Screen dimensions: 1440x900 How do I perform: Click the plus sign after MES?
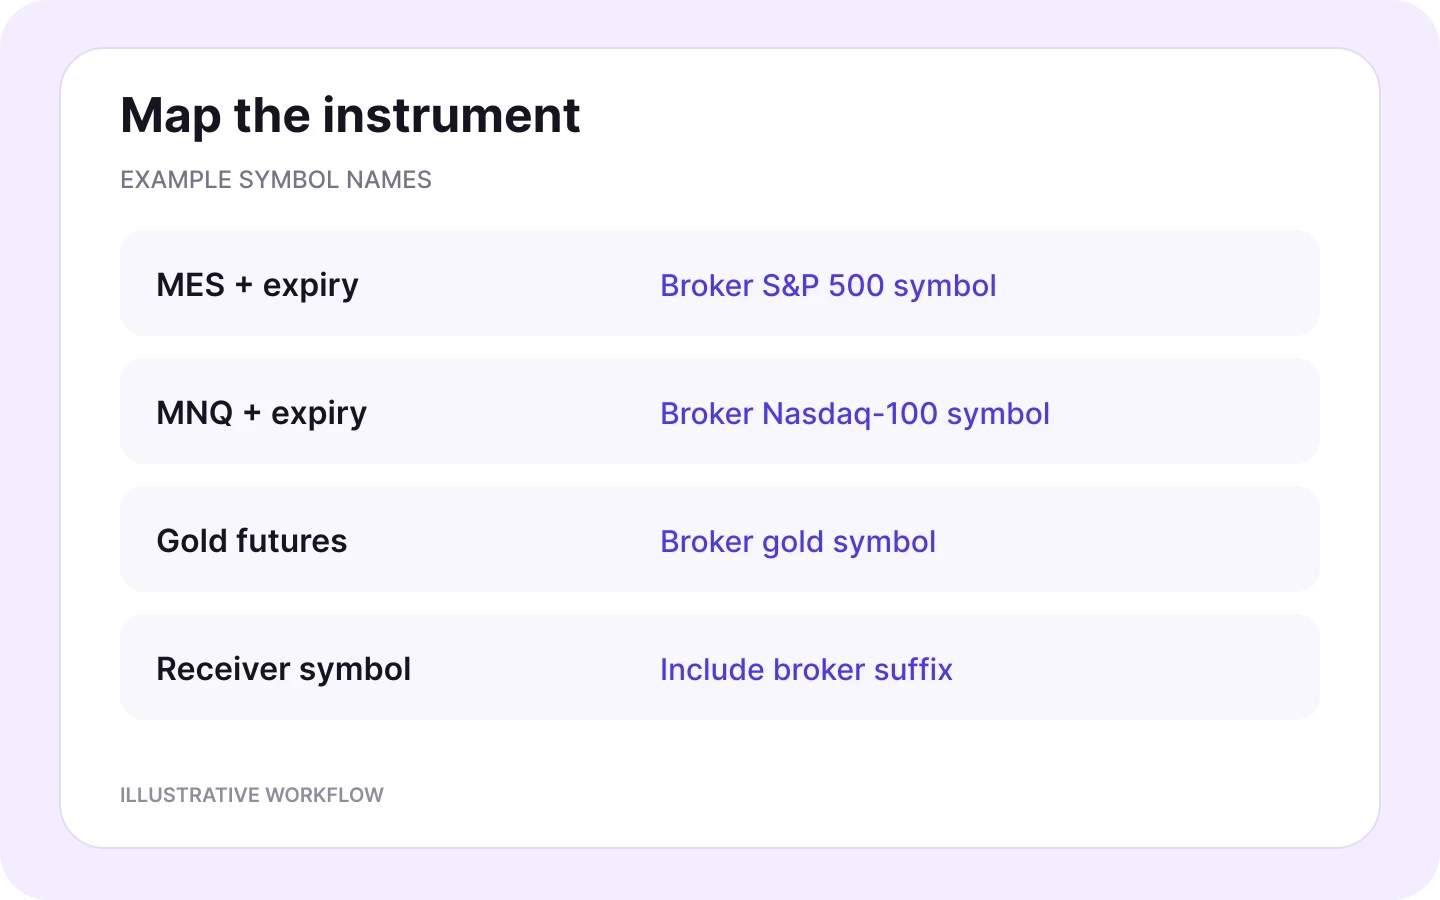[x=244, y=286]
